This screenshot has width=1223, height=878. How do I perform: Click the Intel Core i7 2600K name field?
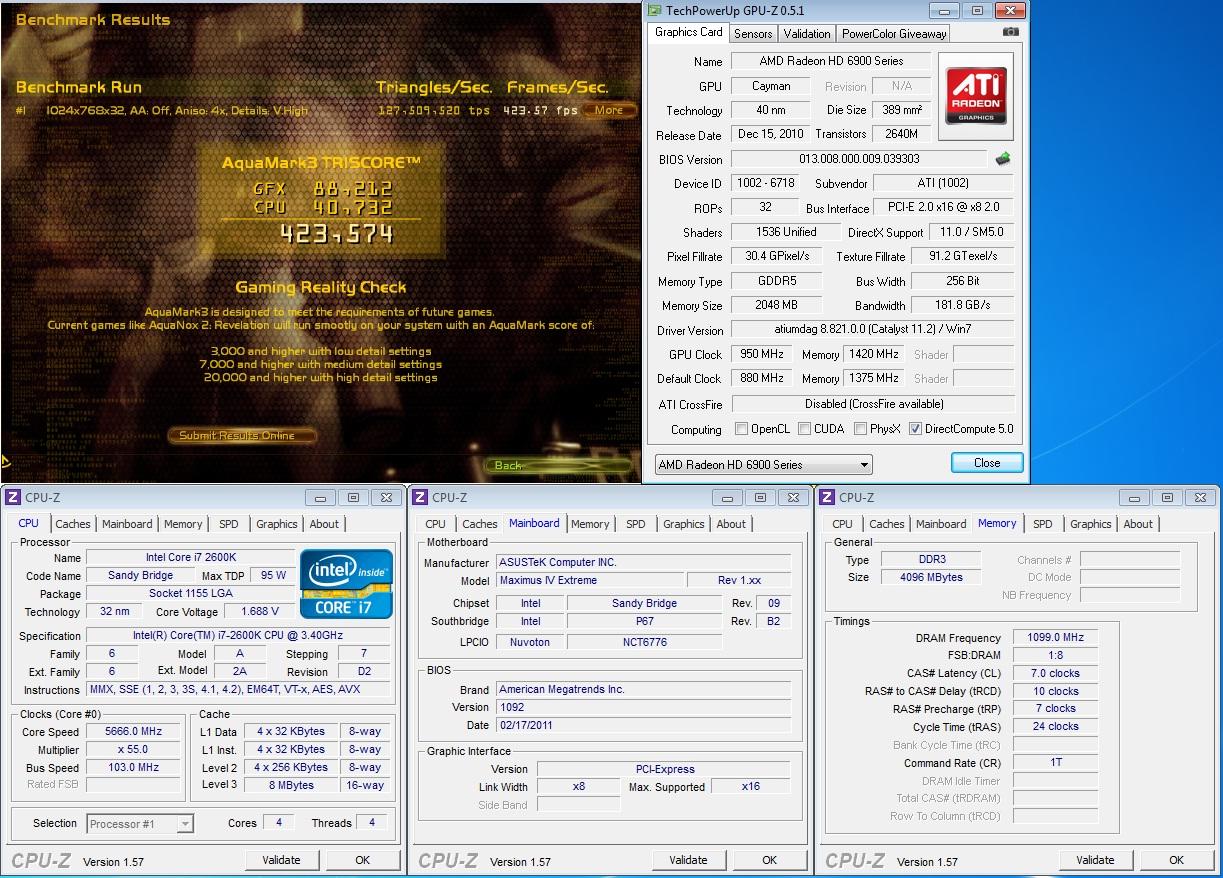(x=190, y=558)
